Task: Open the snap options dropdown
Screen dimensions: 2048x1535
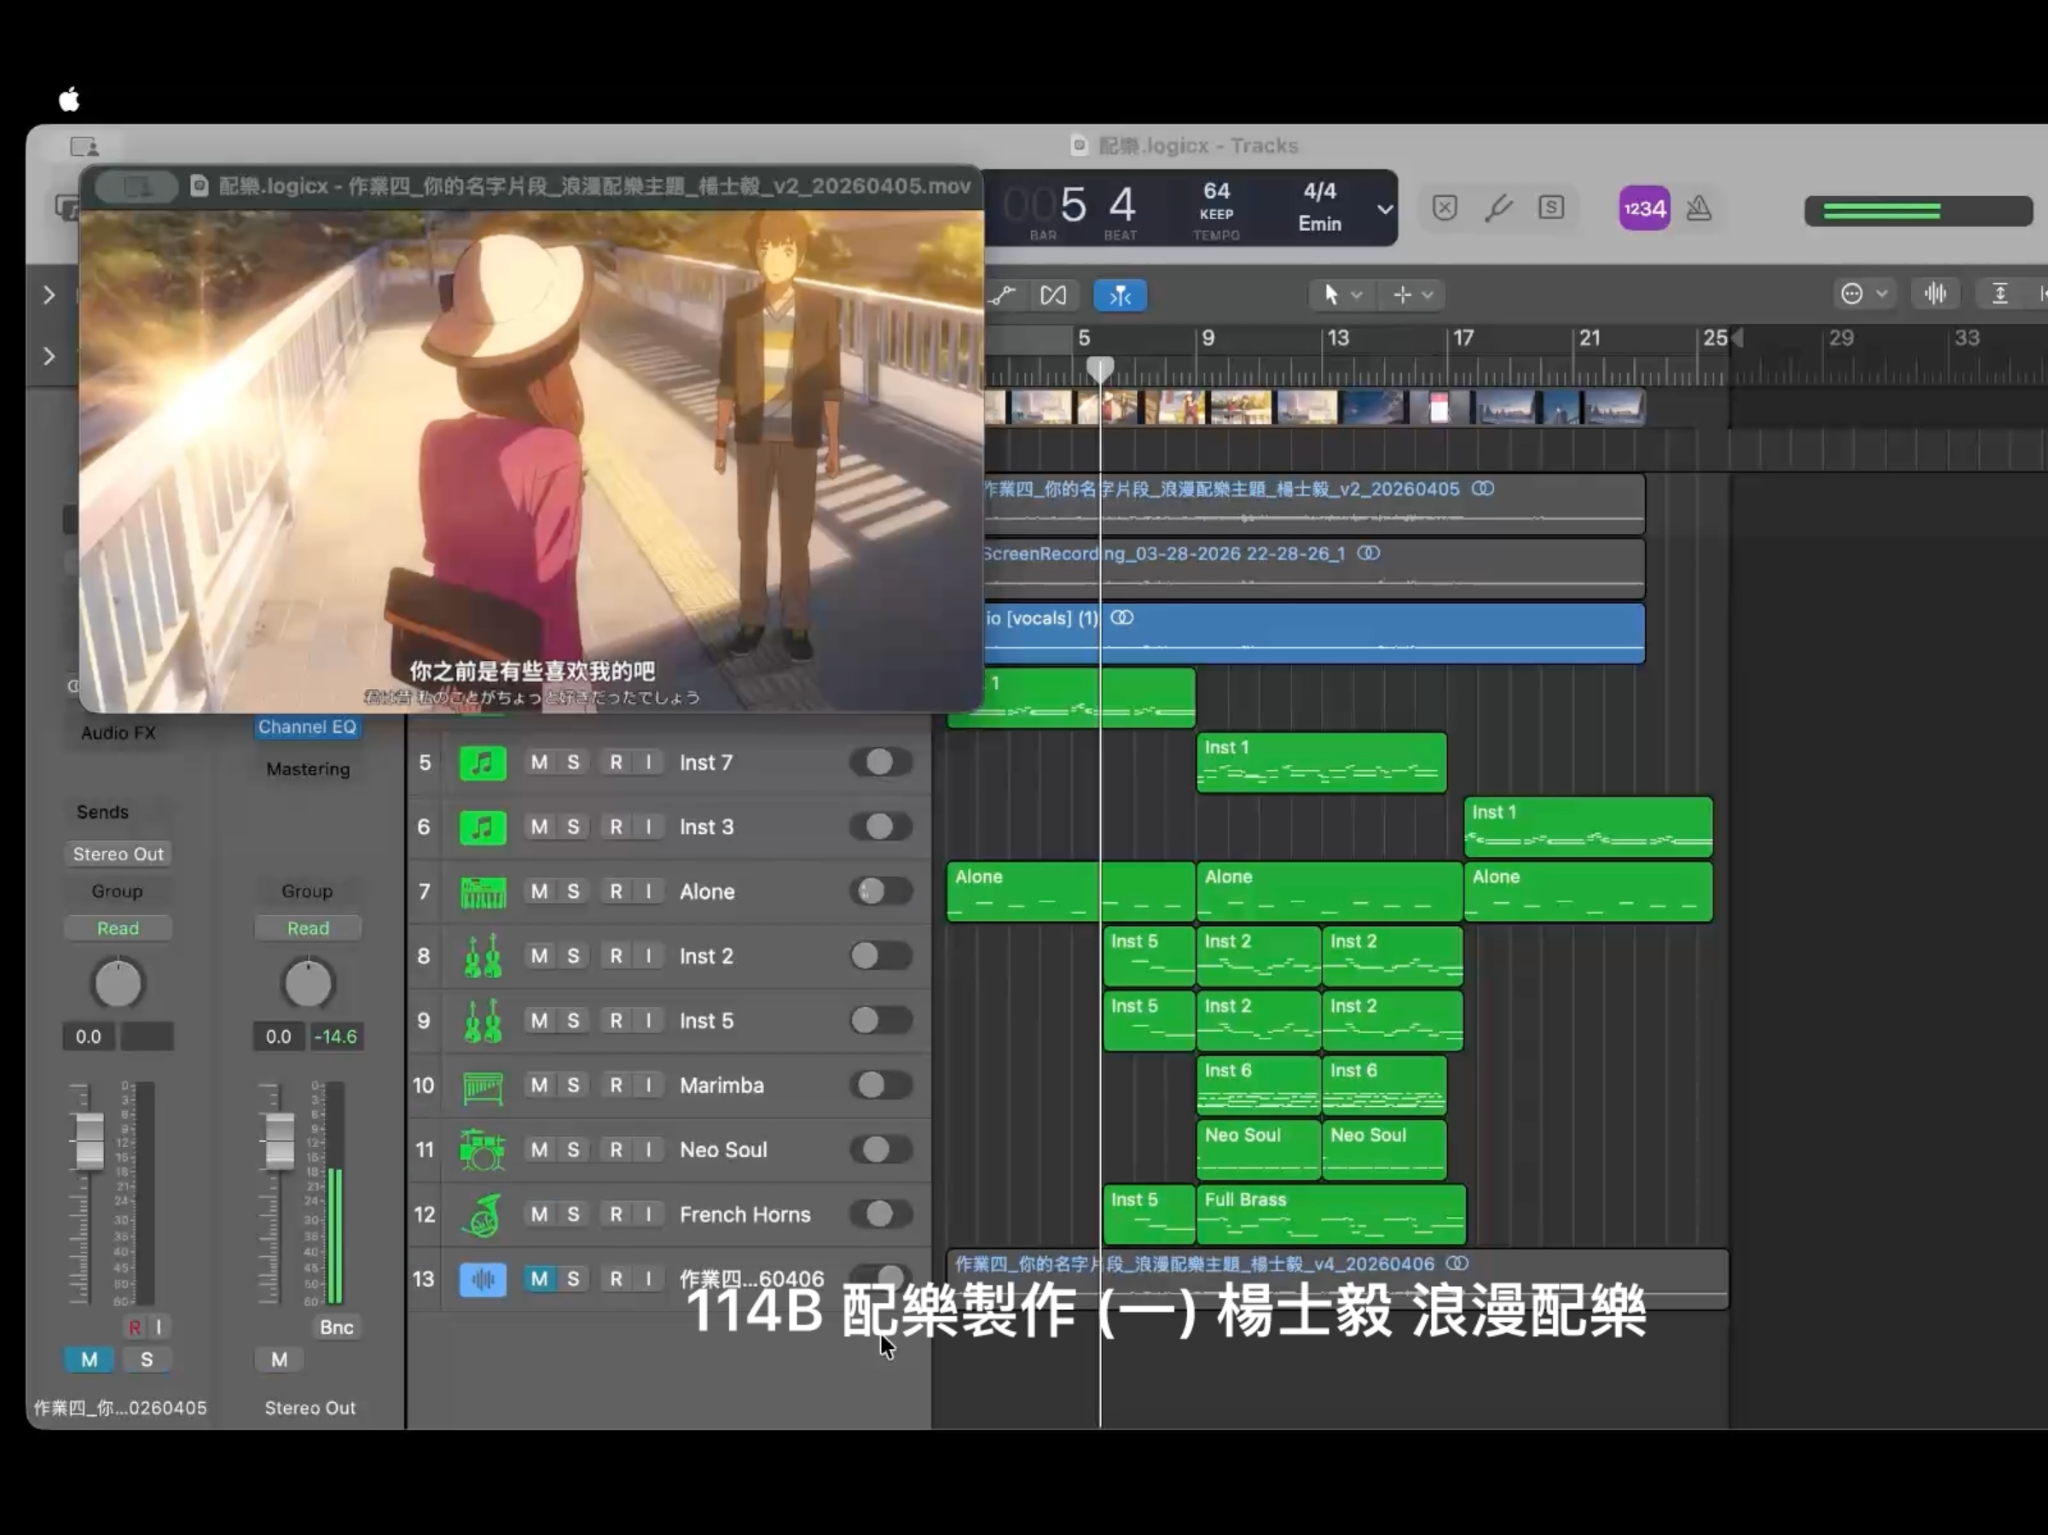Action: [1864, 294]
